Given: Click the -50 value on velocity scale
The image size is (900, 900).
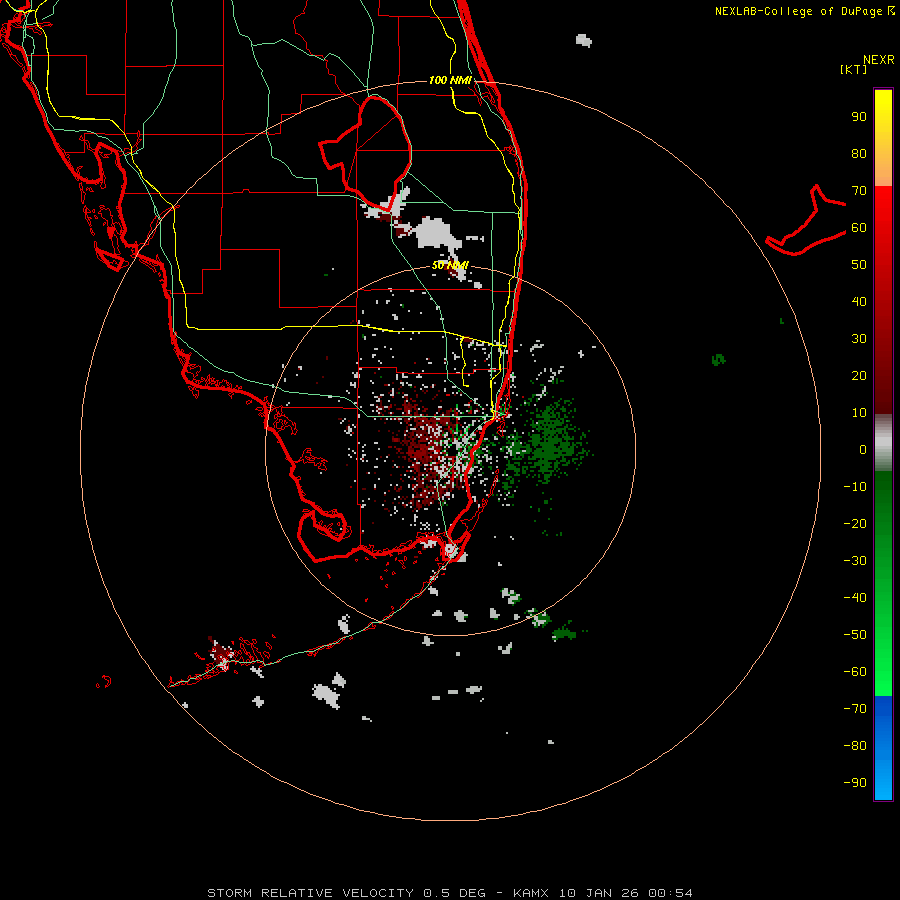Looking at the screenshot, I should 855,635.
